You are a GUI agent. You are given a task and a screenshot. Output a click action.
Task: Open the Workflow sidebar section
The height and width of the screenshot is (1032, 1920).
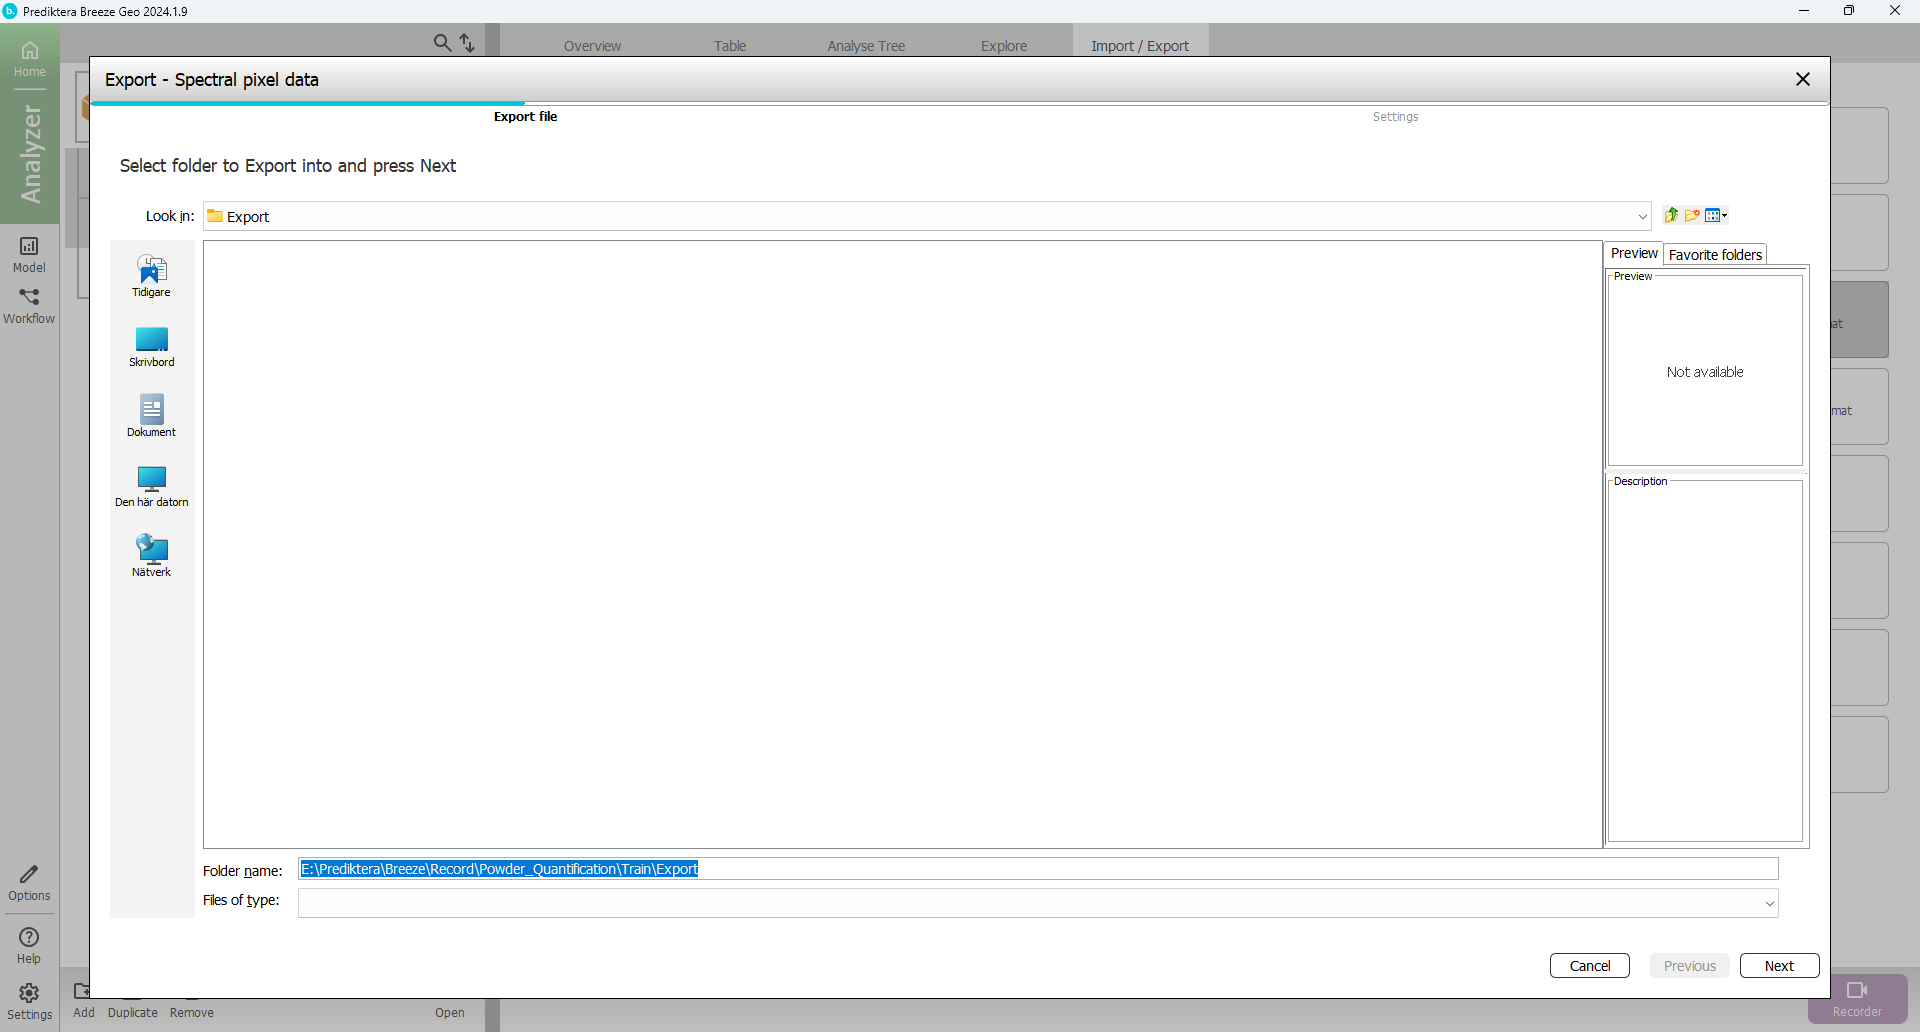point(29,306)
